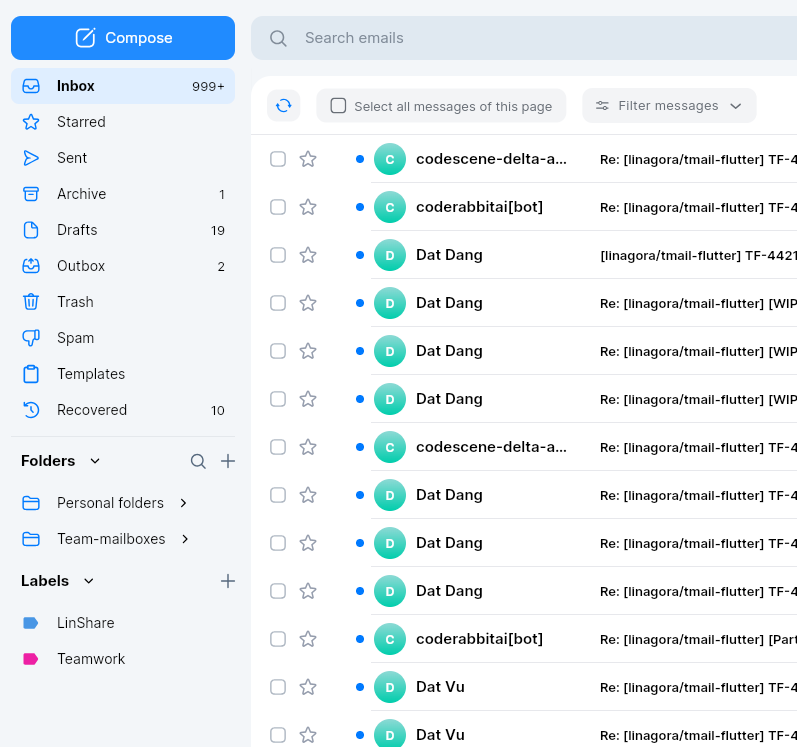Star the first codescene-delta-a... email
The height and width of the screenshot is (747, 797).
[x=308, y=159]
